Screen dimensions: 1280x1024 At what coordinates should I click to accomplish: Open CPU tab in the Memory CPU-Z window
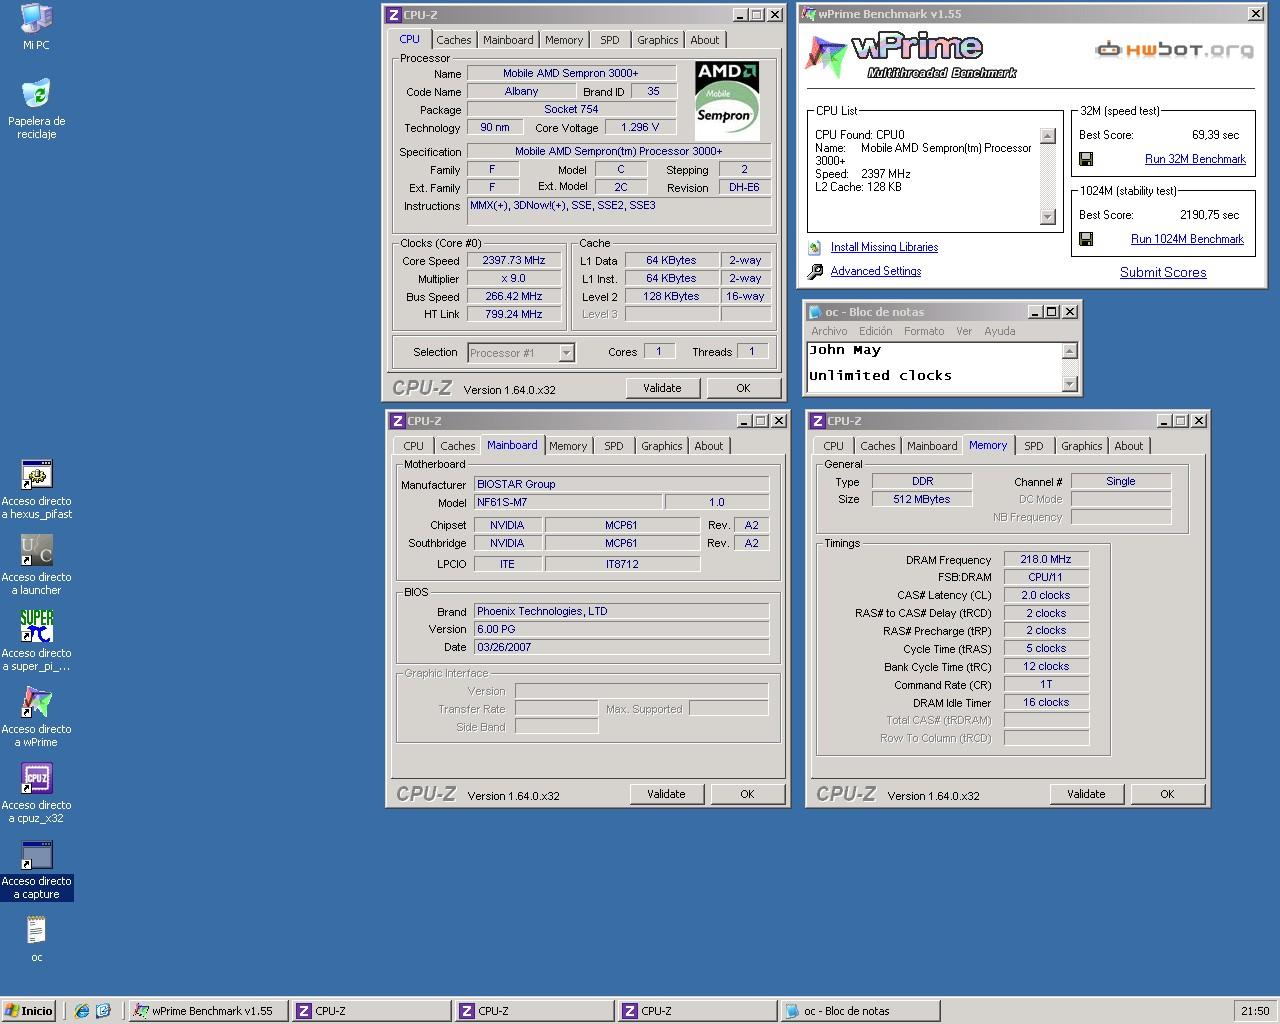point(834,446)
